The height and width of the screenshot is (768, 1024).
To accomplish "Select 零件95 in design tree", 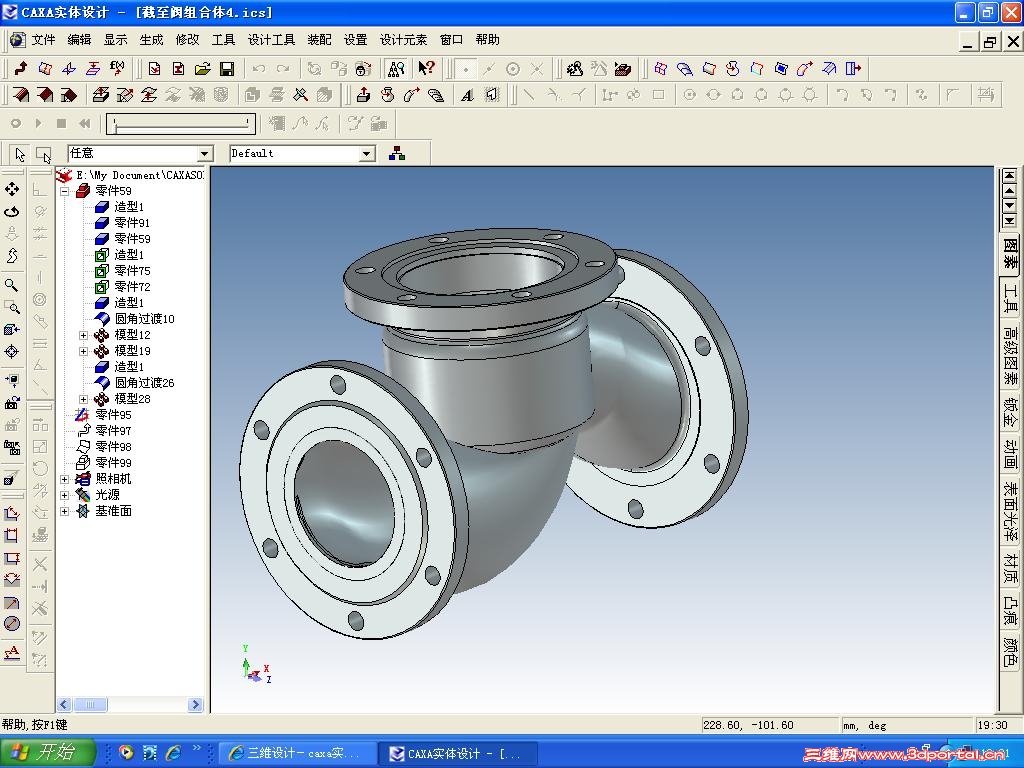I will pos(113,415).
